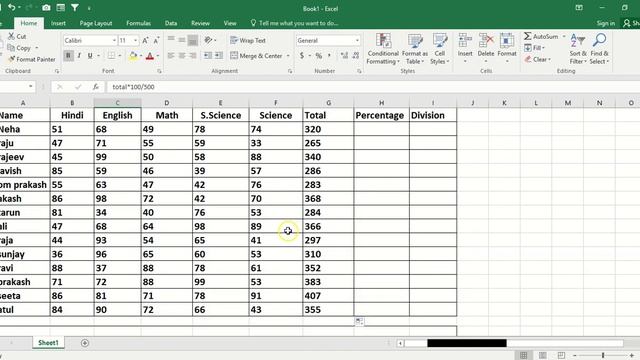Open the Formulas ribbon tab
The image size is (640, 360).
138,23
